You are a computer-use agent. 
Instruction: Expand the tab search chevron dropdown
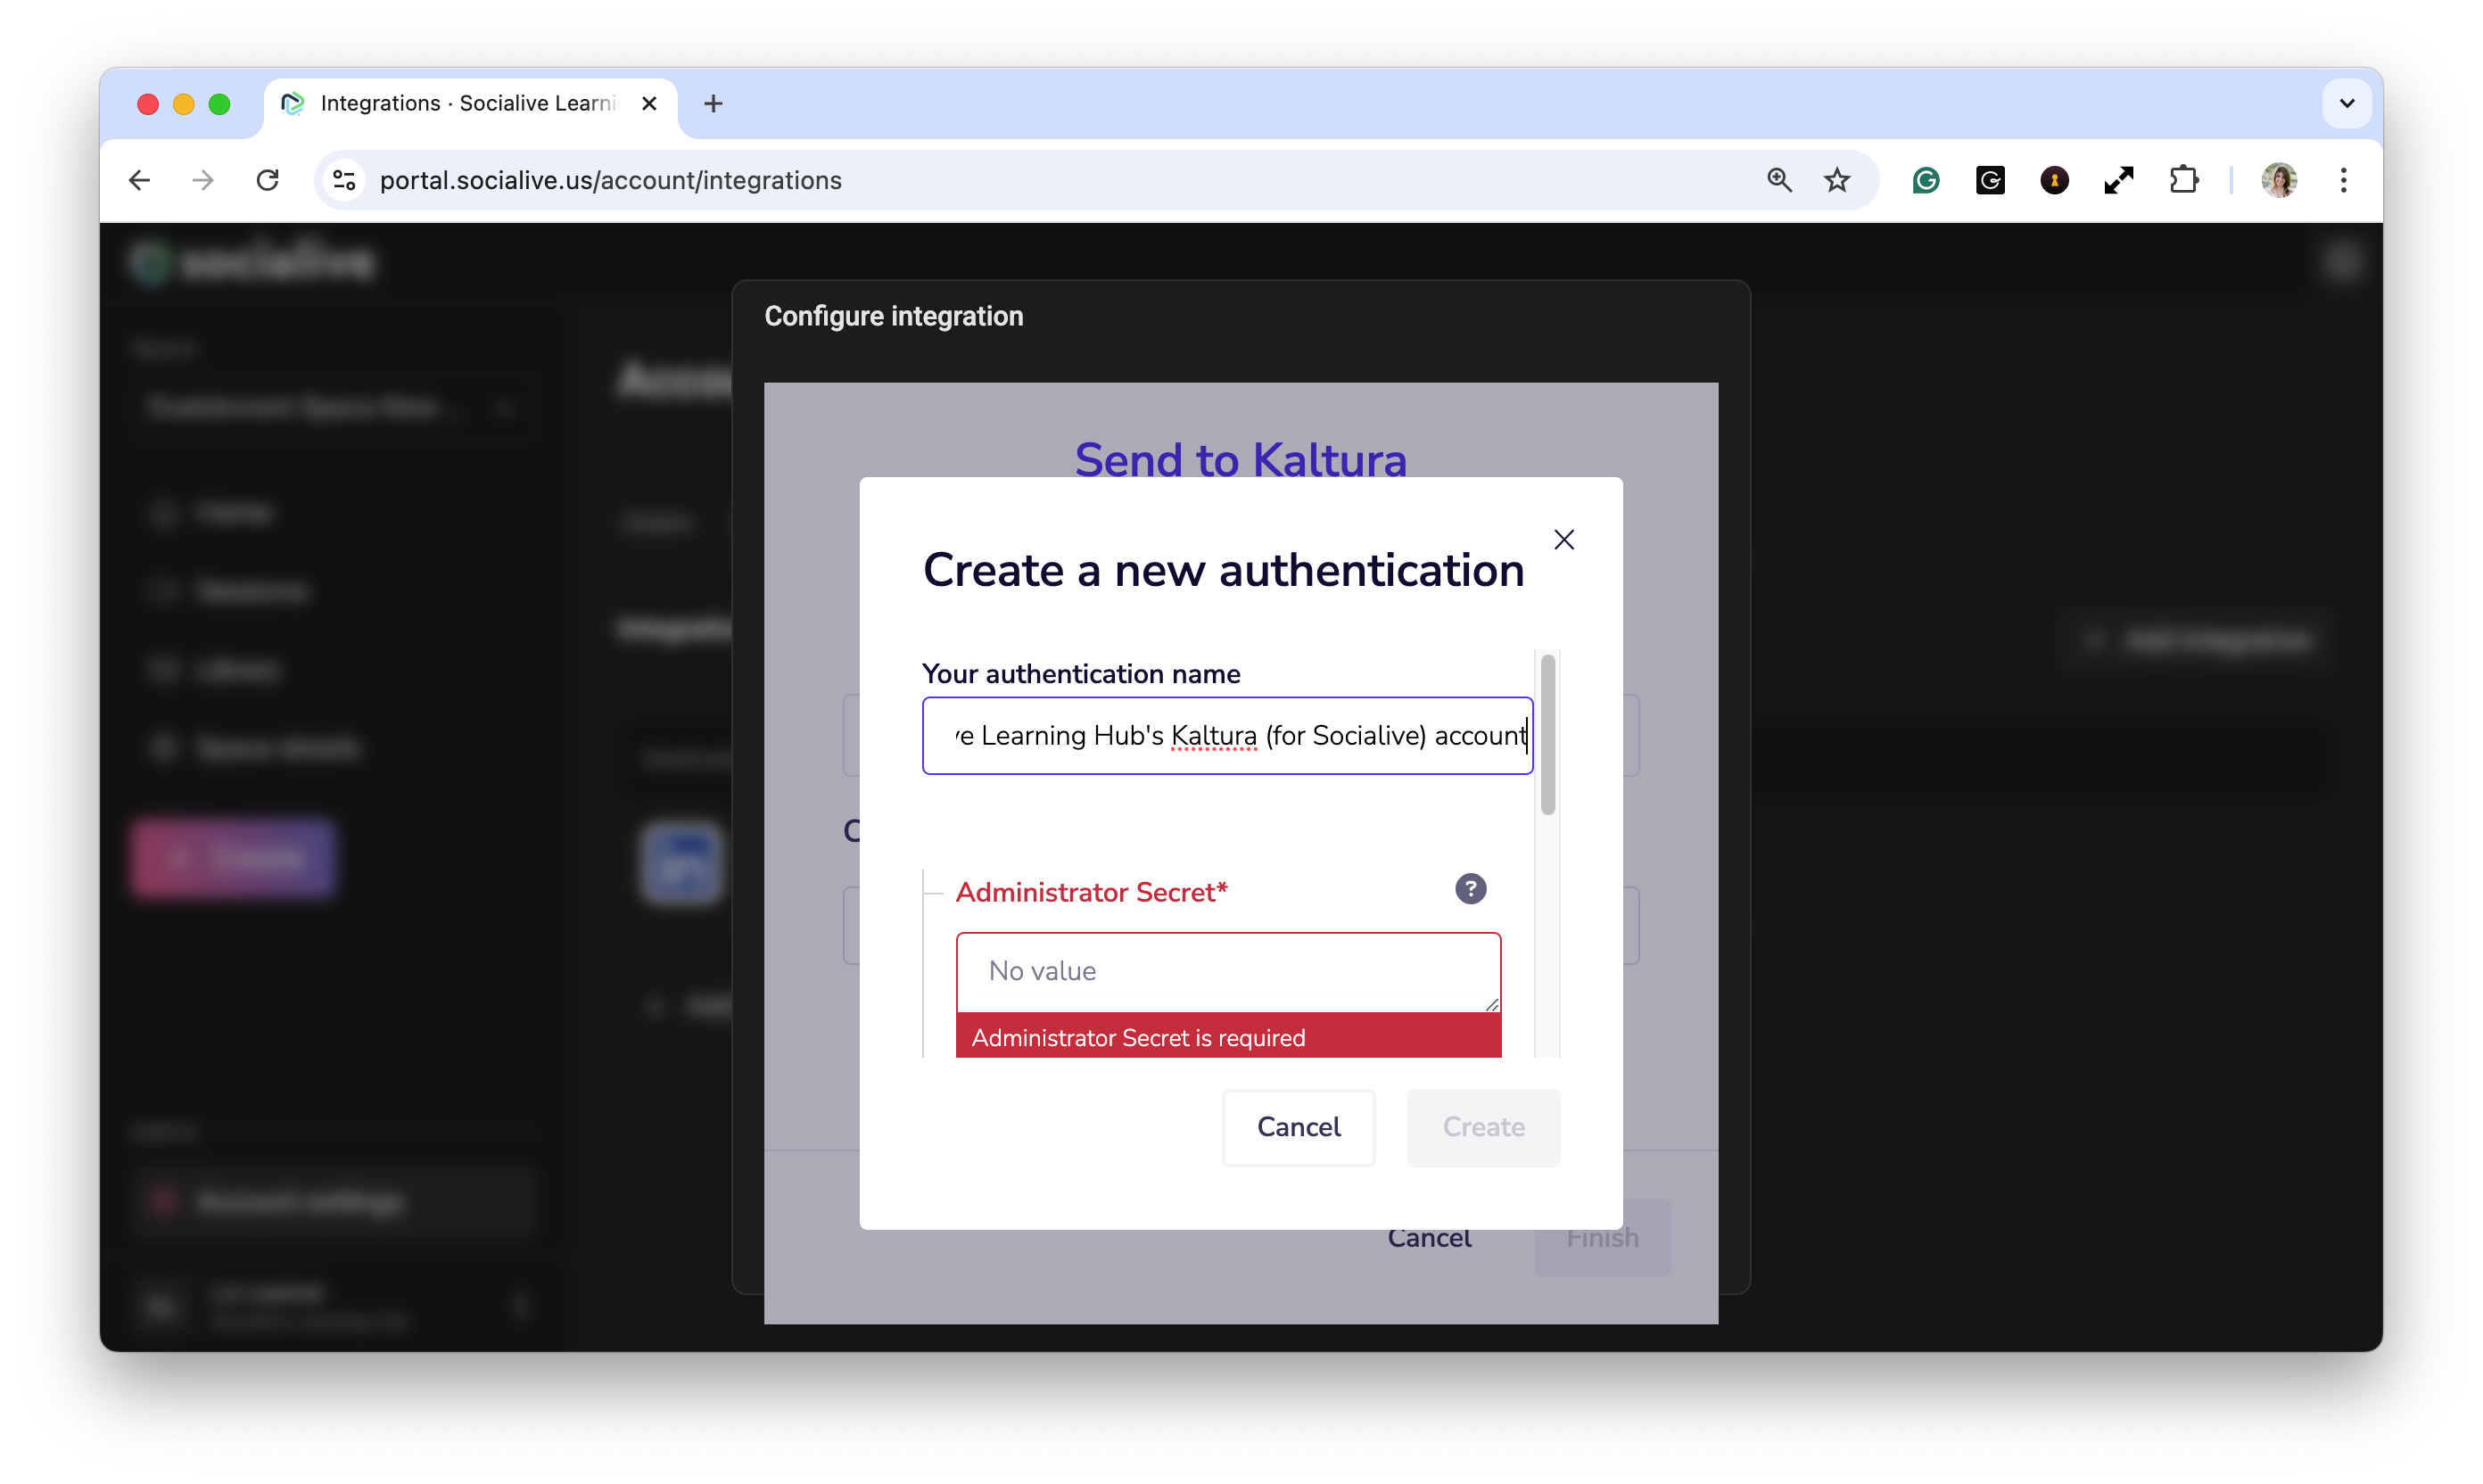click(x=2346, y=104)
